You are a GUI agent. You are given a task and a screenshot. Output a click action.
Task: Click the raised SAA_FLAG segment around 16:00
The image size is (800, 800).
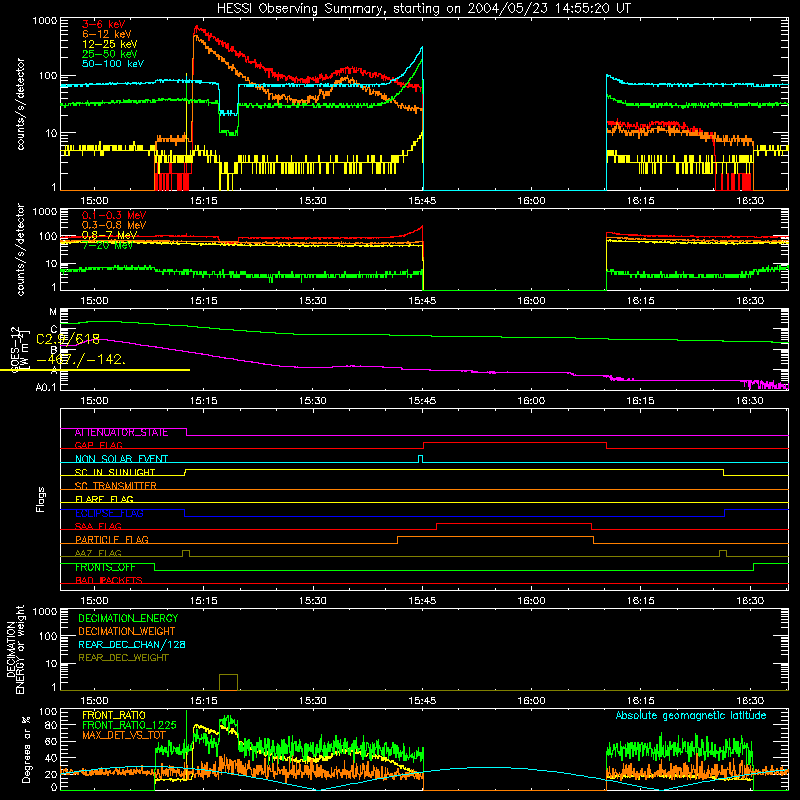[514, 524]
